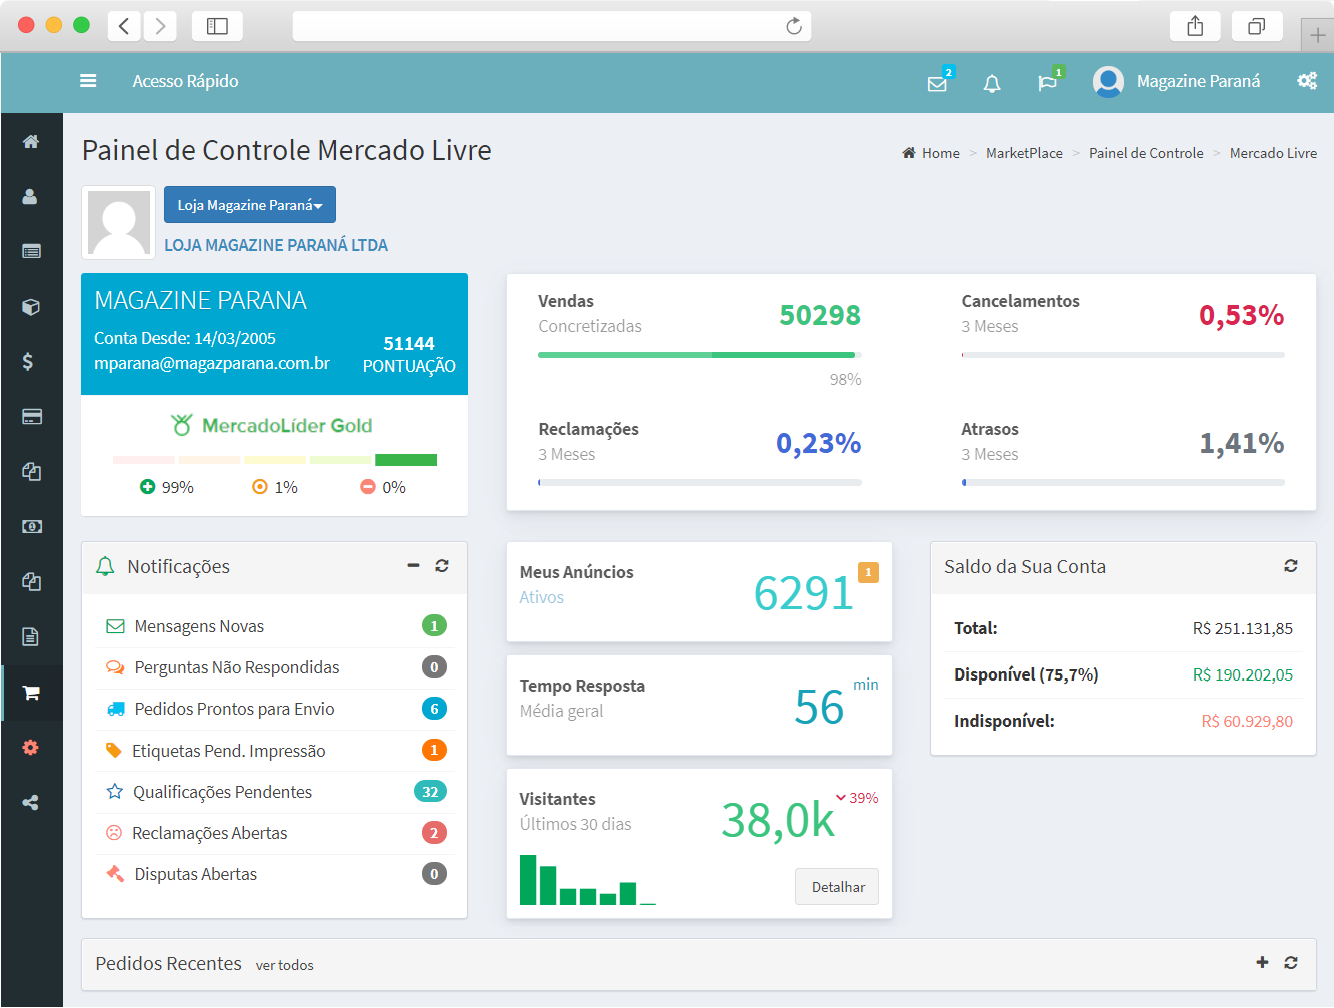This screenshot has height=1008, width=1334.
Task: Open the money bill icon in sidebar
Action: pyautogui.click(x=31, y=526)
